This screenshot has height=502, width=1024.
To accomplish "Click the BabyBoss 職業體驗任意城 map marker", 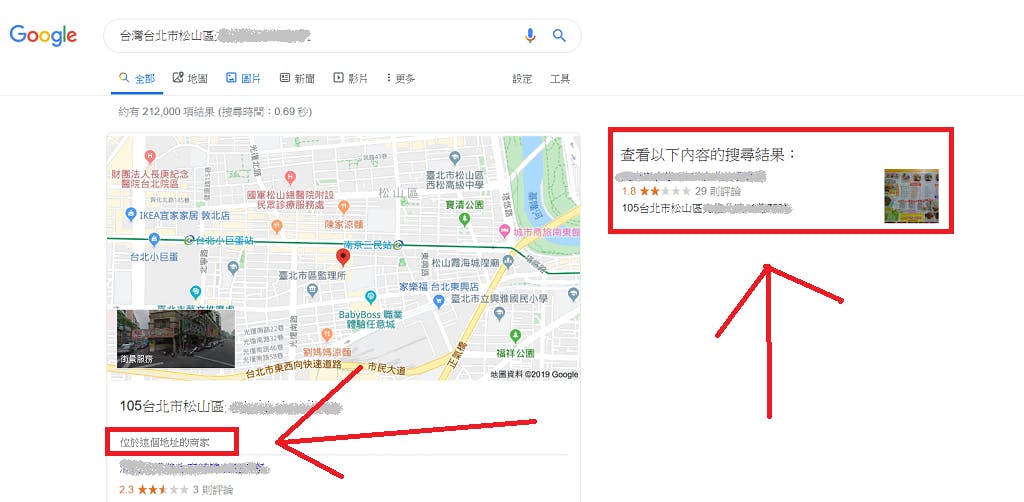I will 371,297.
